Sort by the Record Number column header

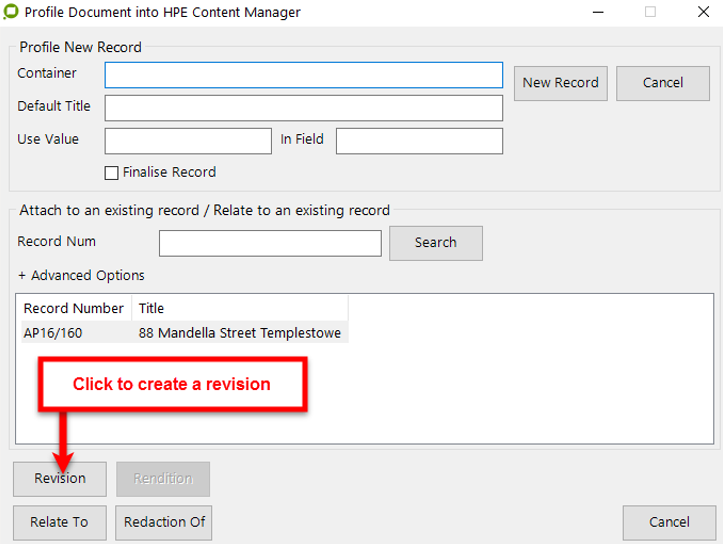point(74,308)
